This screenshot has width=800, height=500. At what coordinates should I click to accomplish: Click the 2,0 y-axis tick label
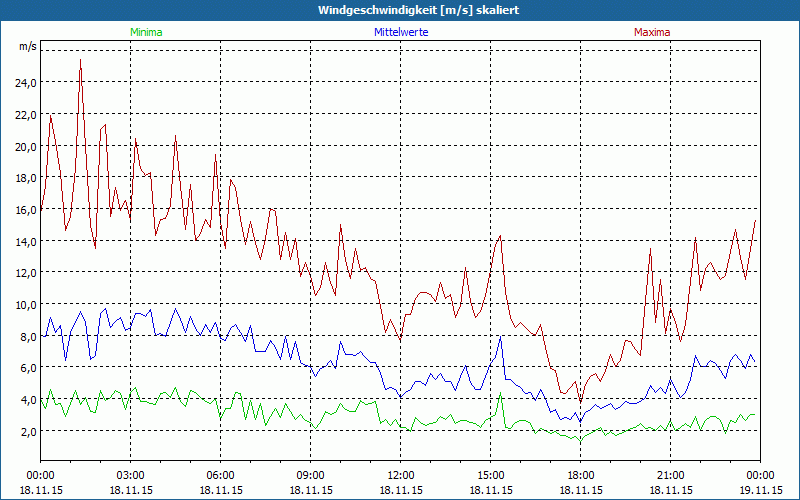pos(28,431)
